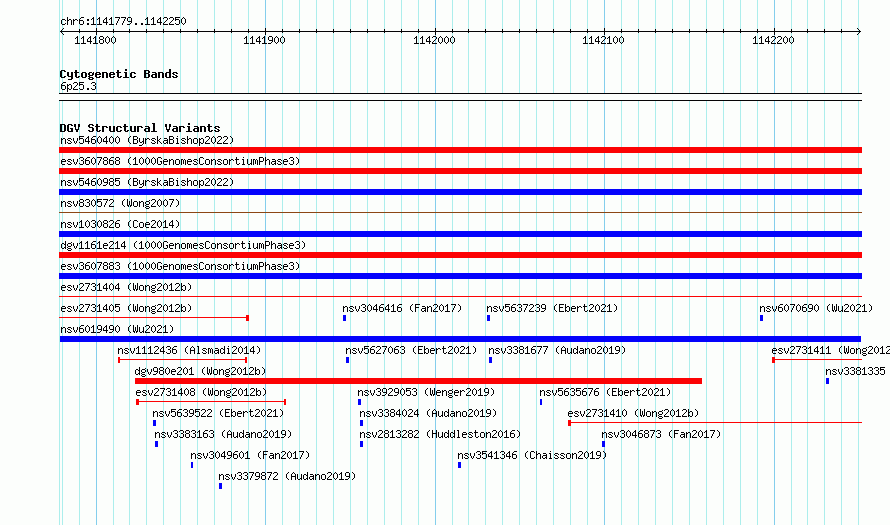Select the nsv3381335 variant label
Viewport: 890px width, 525px height.
(x=855, y=371)
